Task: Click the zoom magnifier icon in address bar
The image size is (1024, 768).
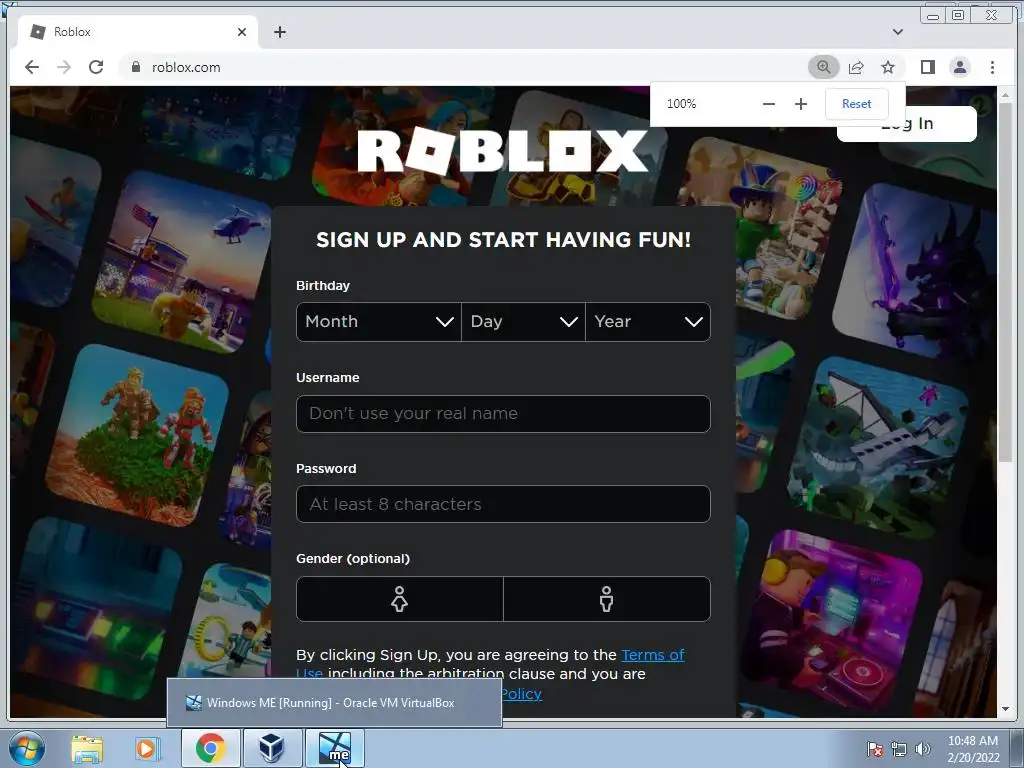Action: click(824, 67)
